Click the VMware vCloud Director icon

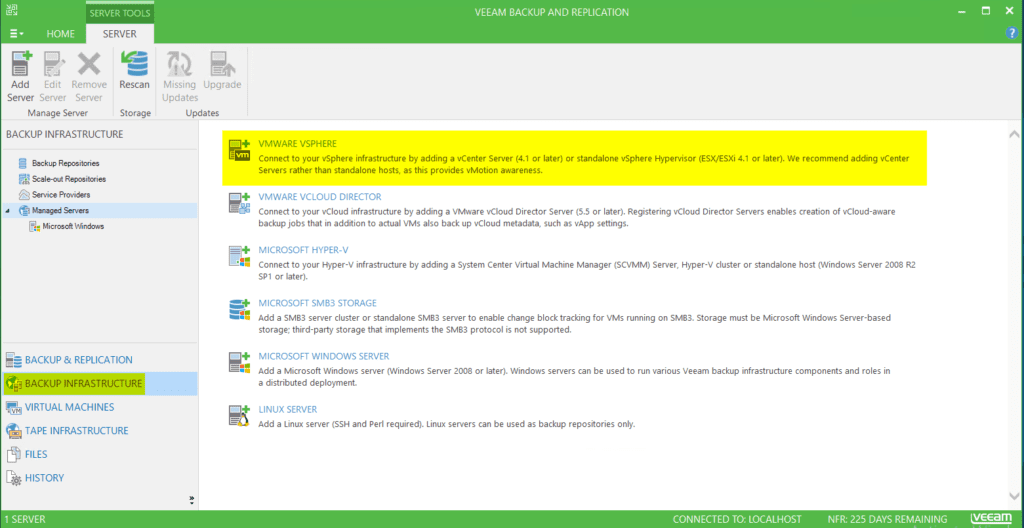click(x=239, y=203)
